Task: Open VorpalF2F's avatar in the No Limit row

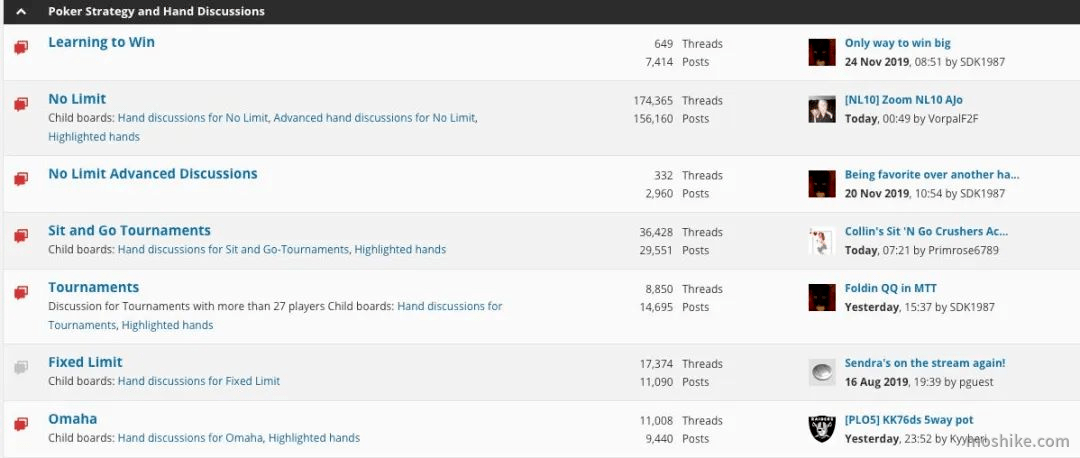Action: (x=822, y=109)
